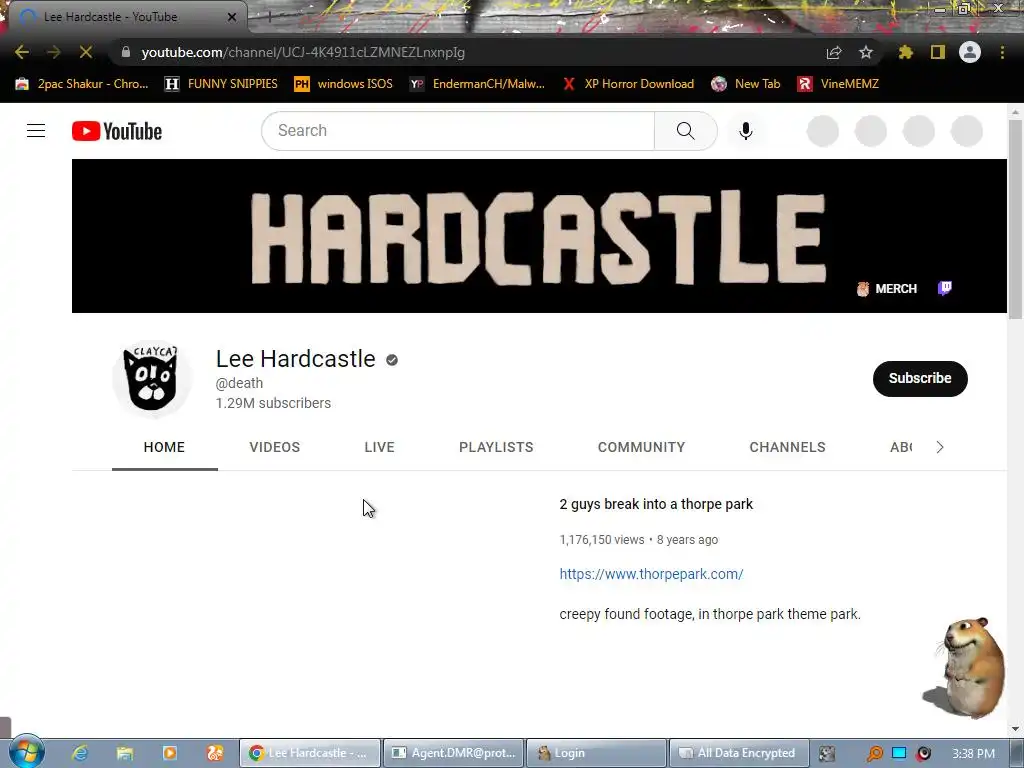Open Windows Explorer folder taskbar icon
The height and width of the screenshot is (768, 1024).
click(x=125, y=753)
